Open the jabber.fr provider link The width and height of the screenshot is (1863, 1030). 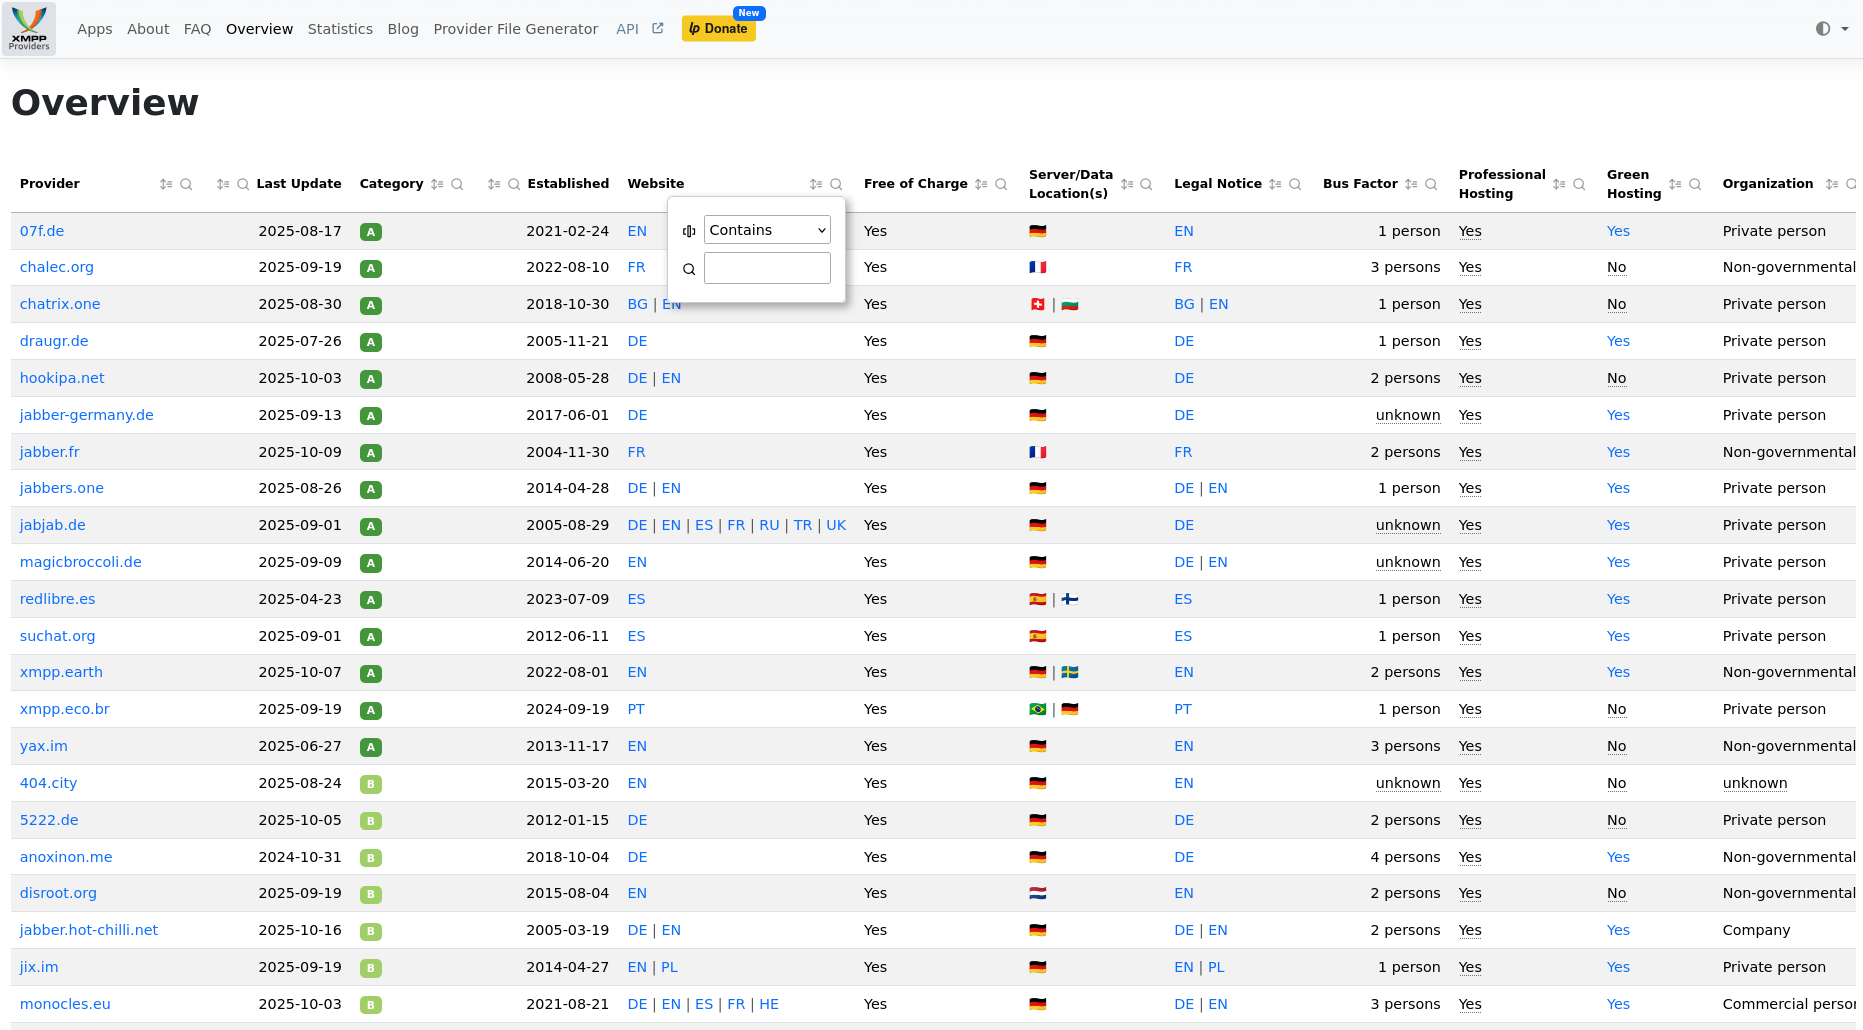[50, 452]
